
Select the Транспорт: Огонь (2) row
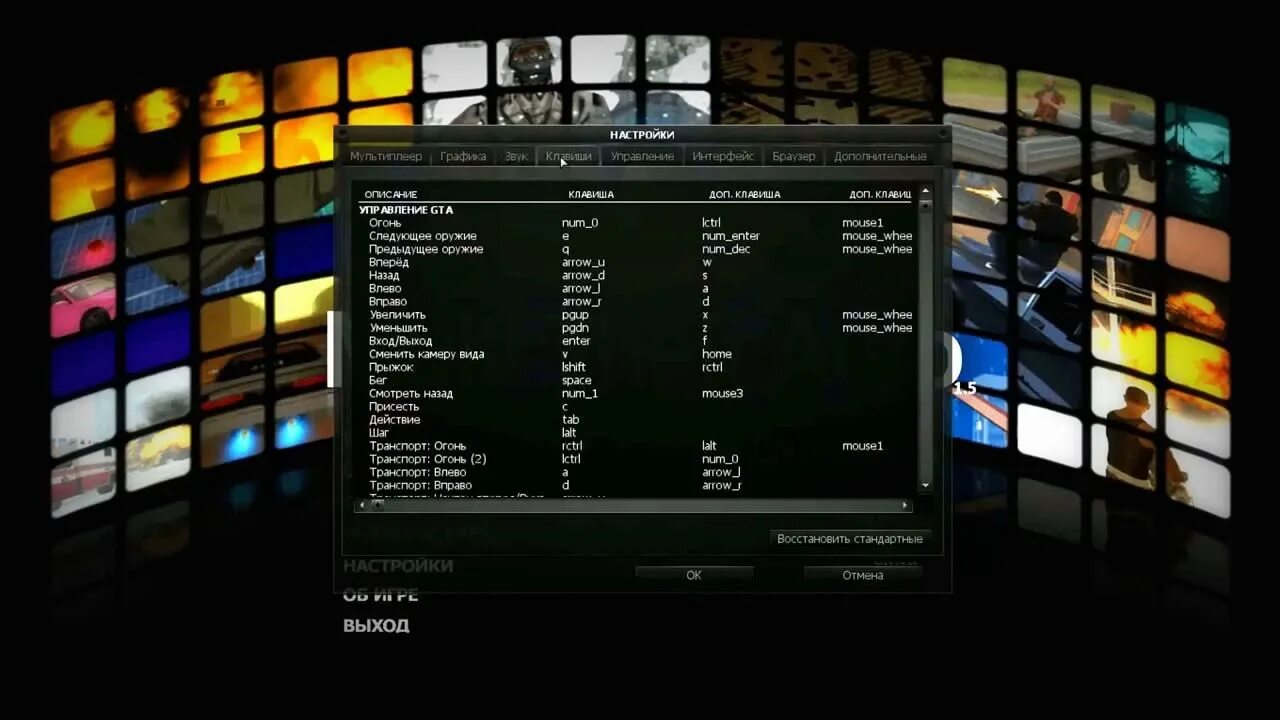636,459
